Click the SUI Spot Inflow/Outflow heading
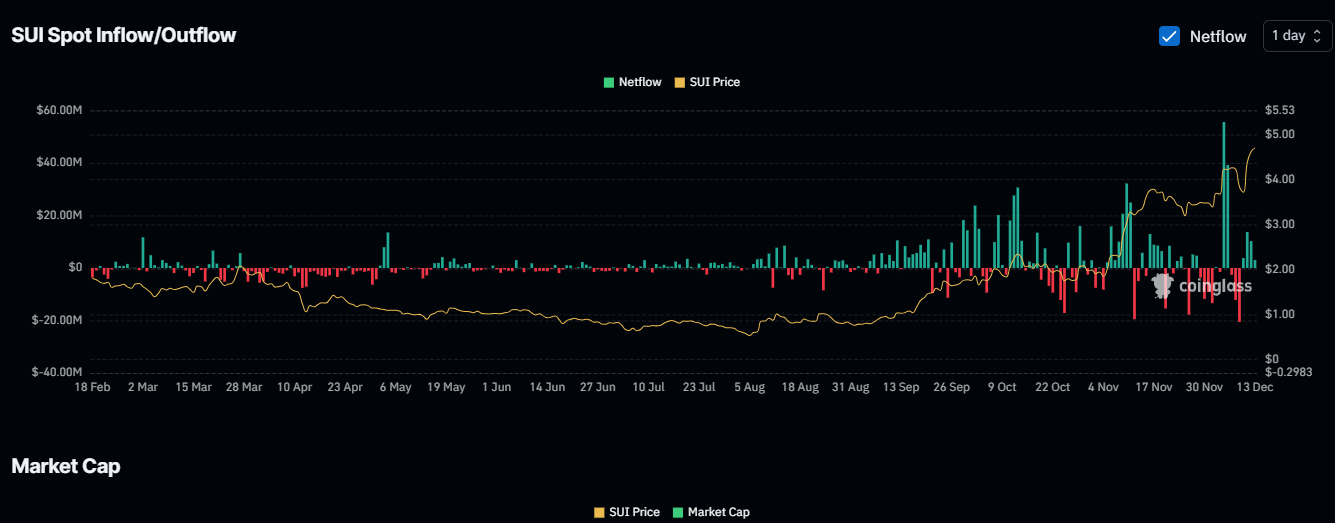The height and width of the screenshot is (523, 1335). 123,36
